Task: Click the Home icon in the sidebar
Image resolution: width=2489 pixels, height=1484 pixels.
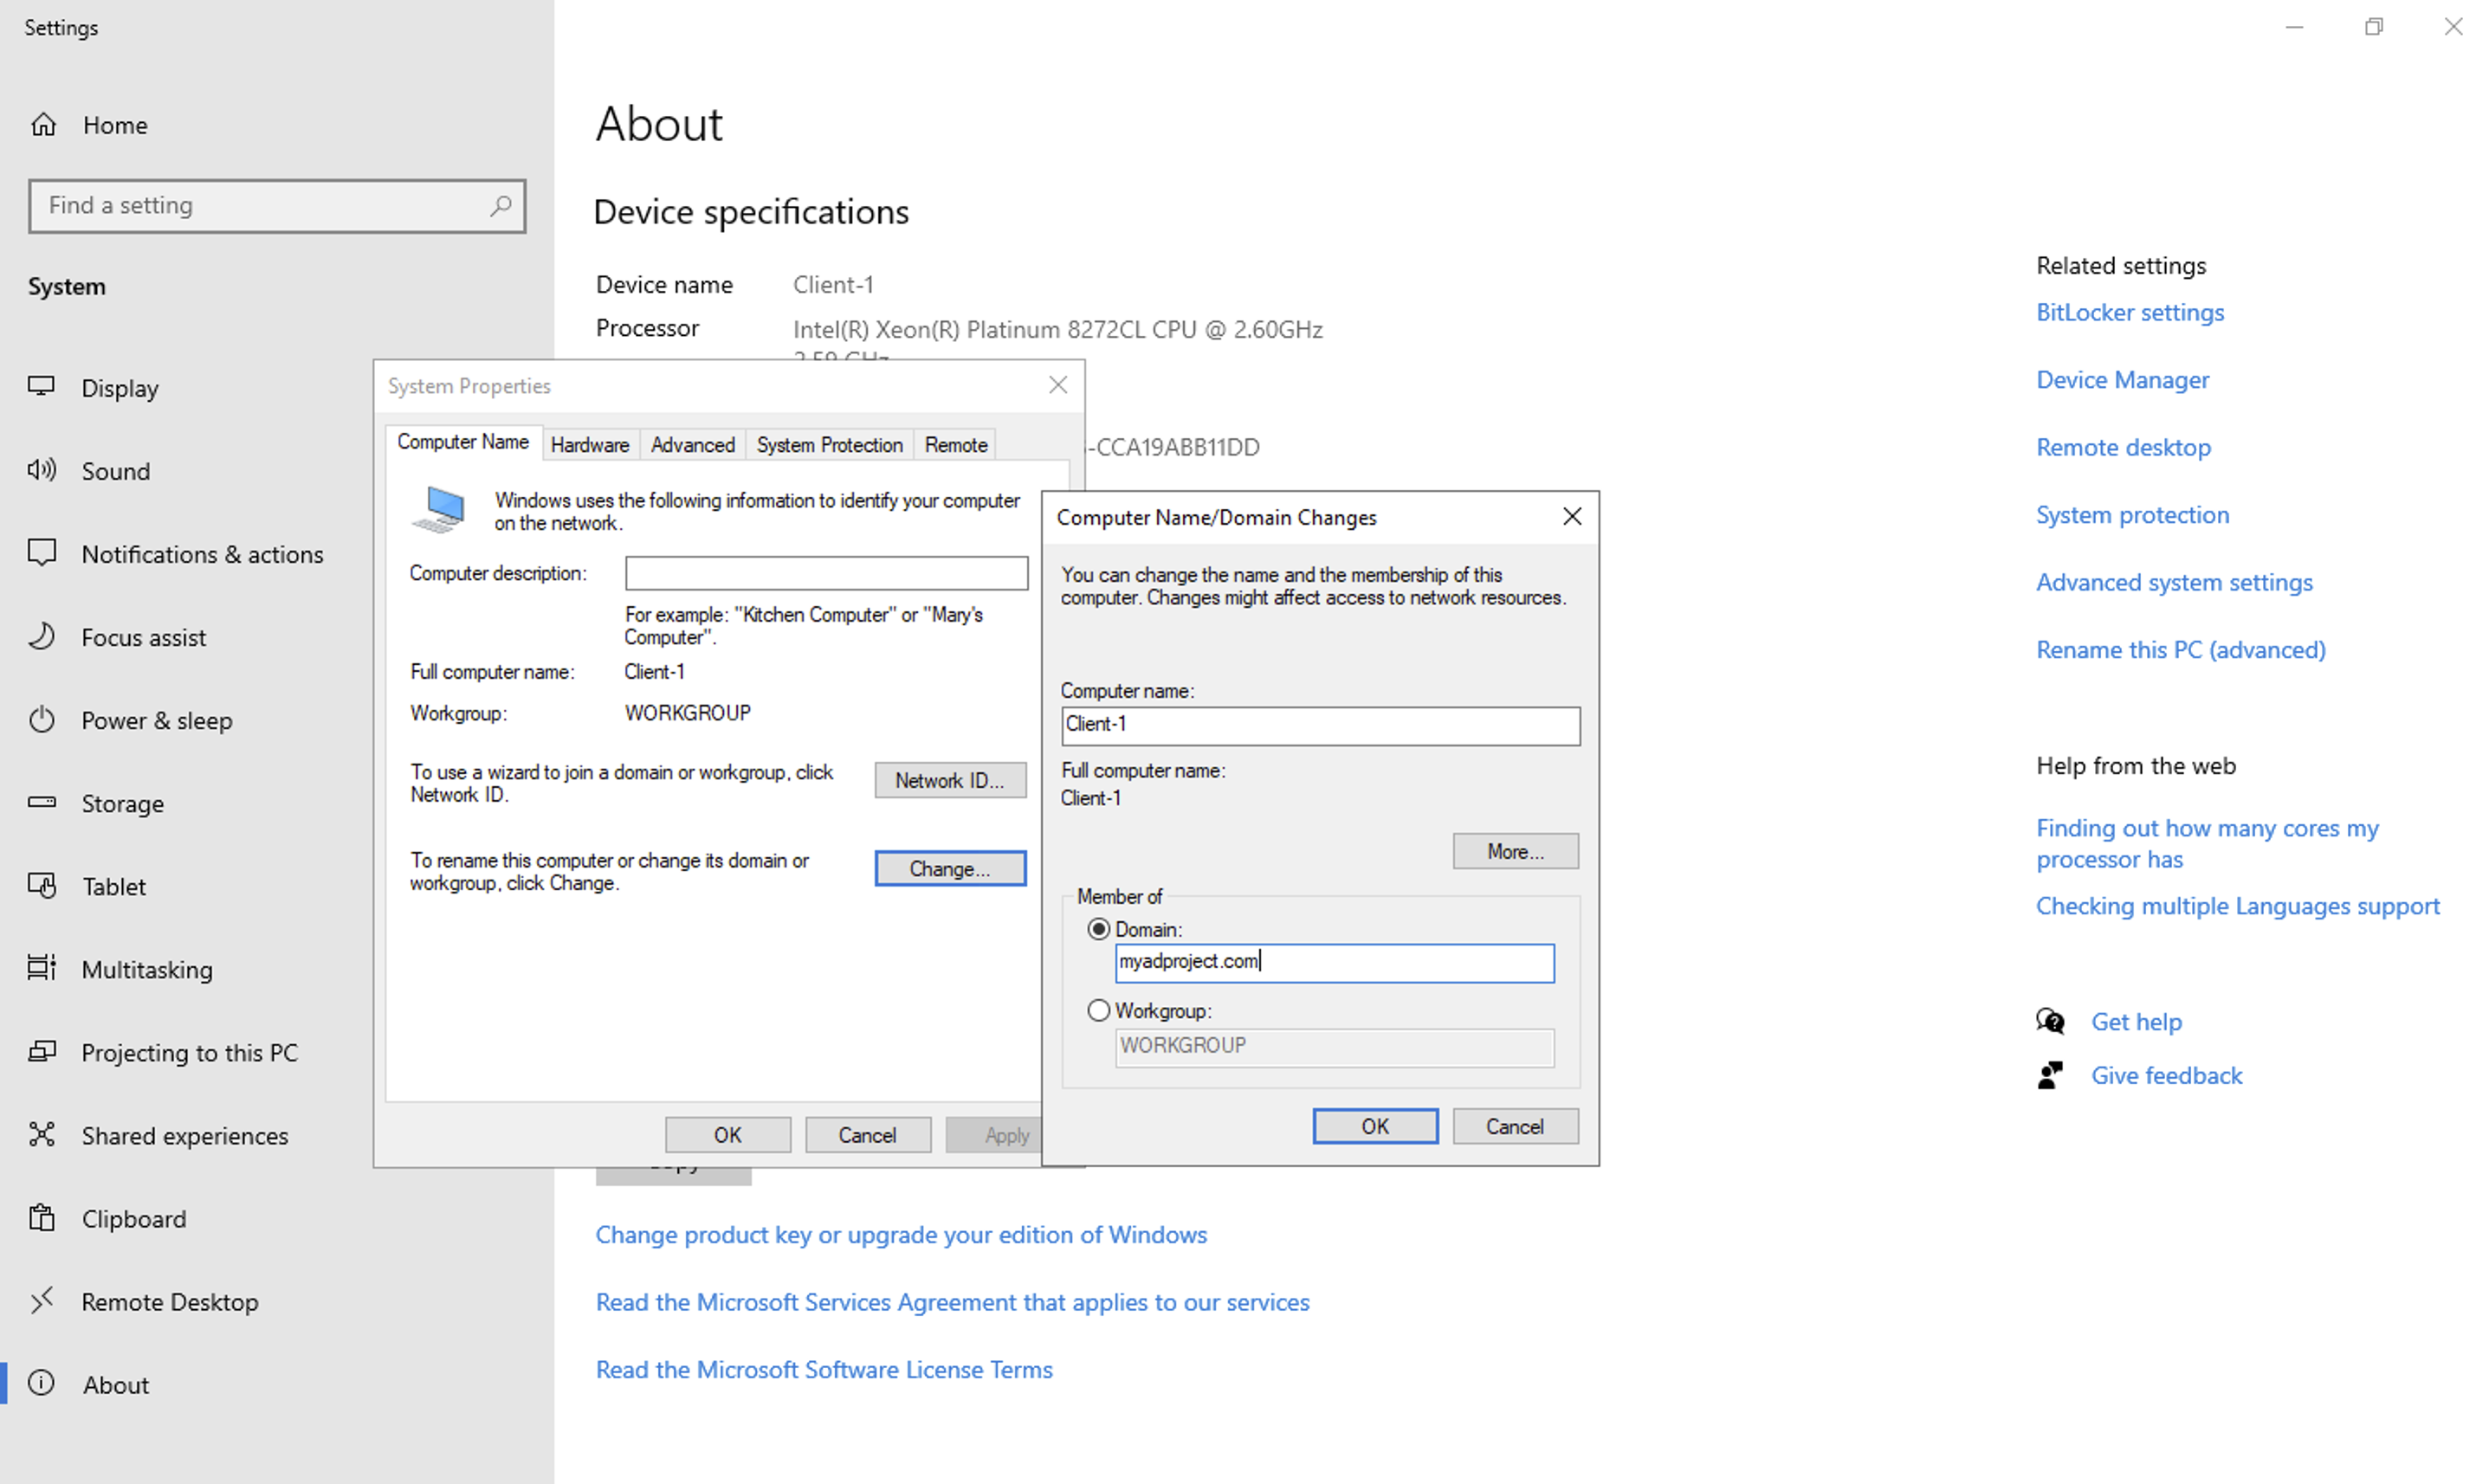Action: tap(43, 125)
